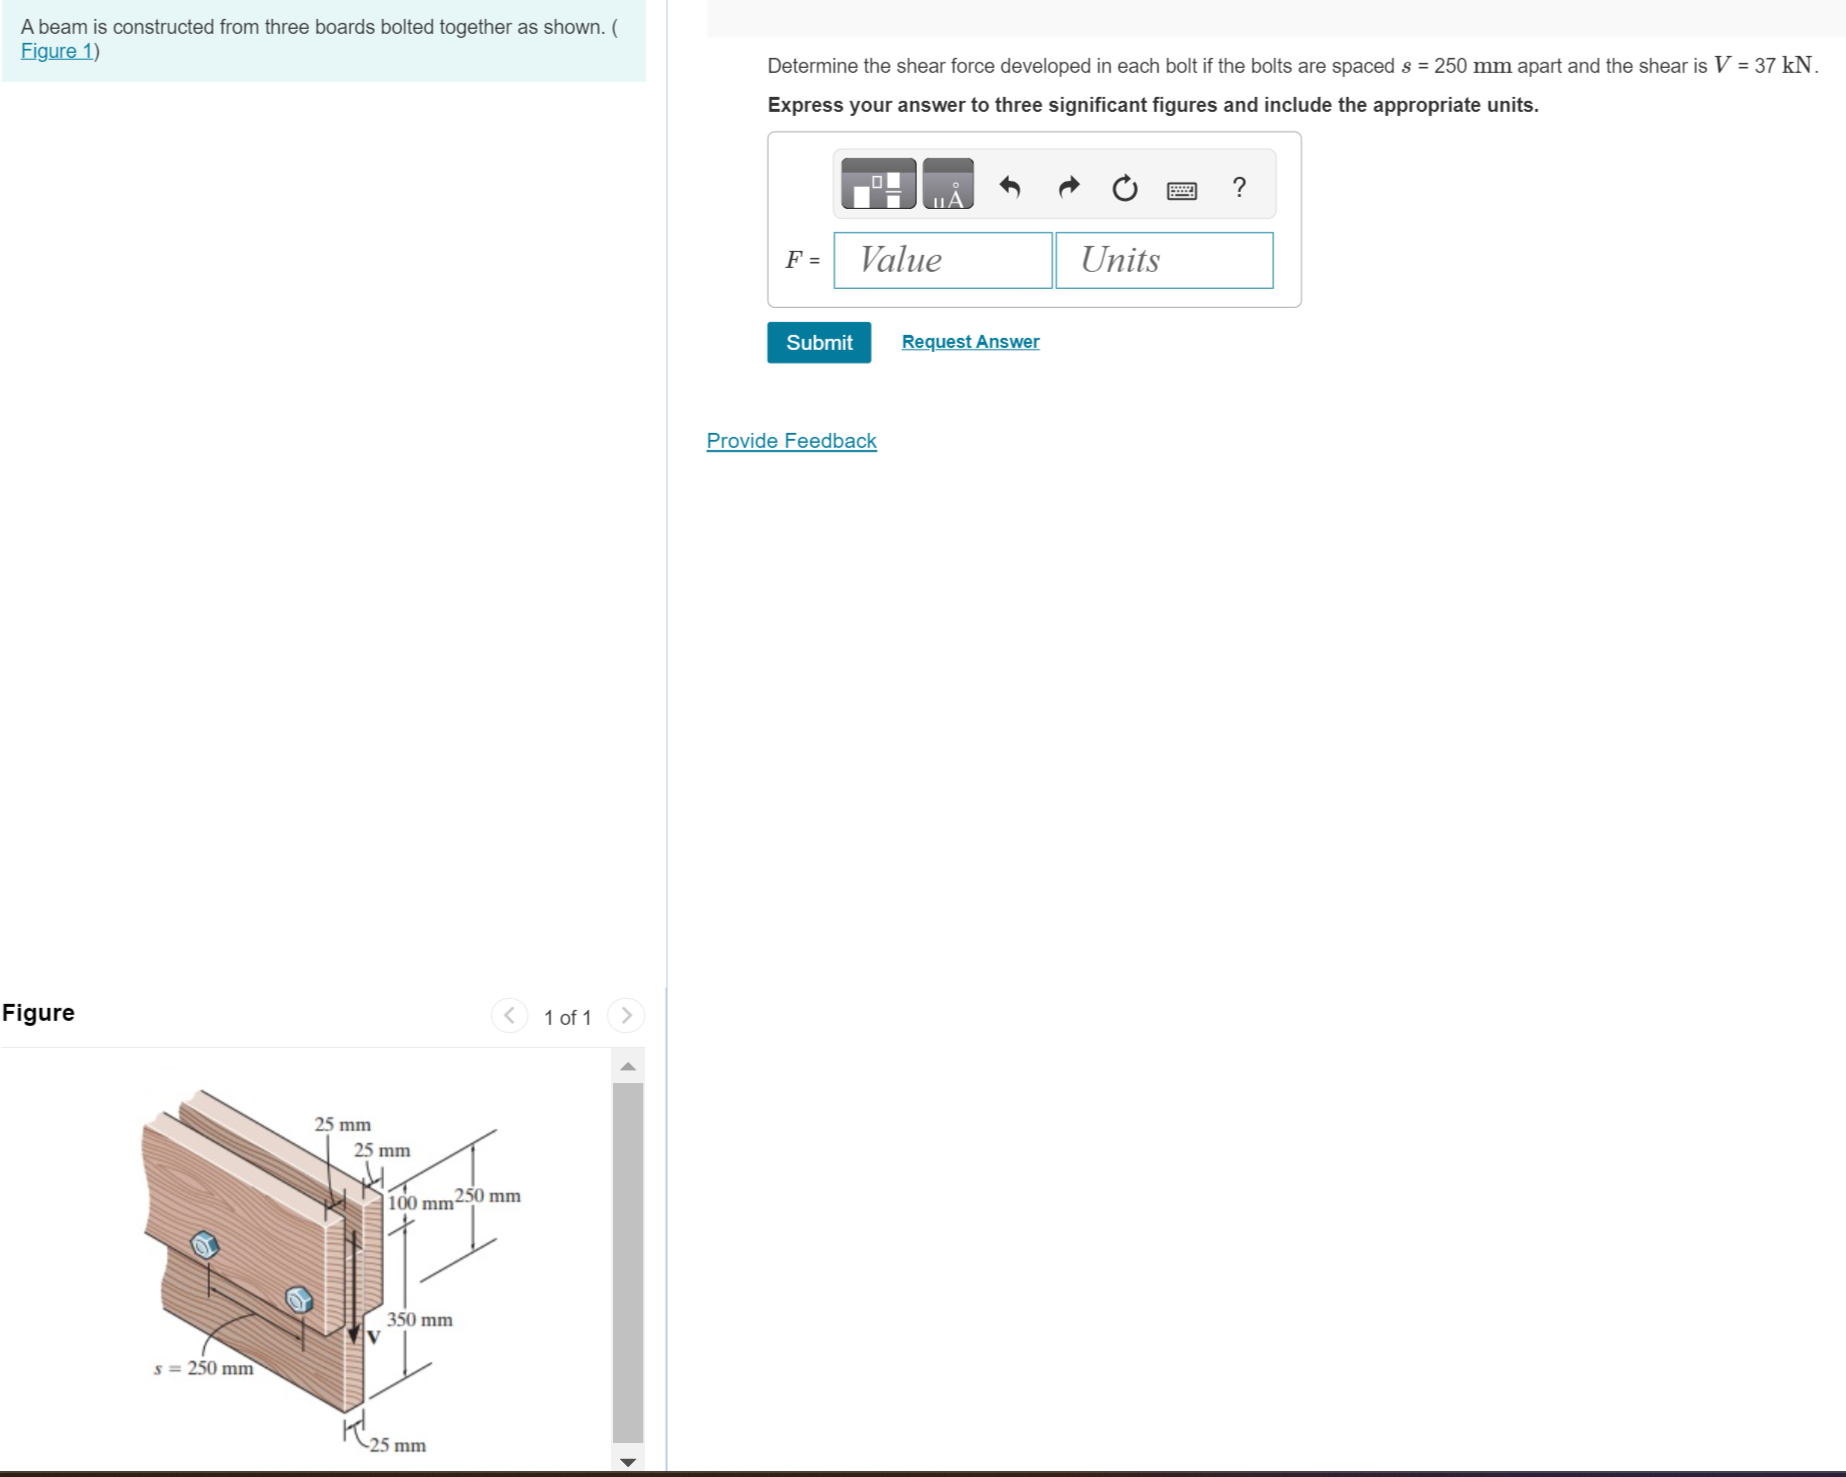
Task: Click Request Answer
Action: coord(968,341)
